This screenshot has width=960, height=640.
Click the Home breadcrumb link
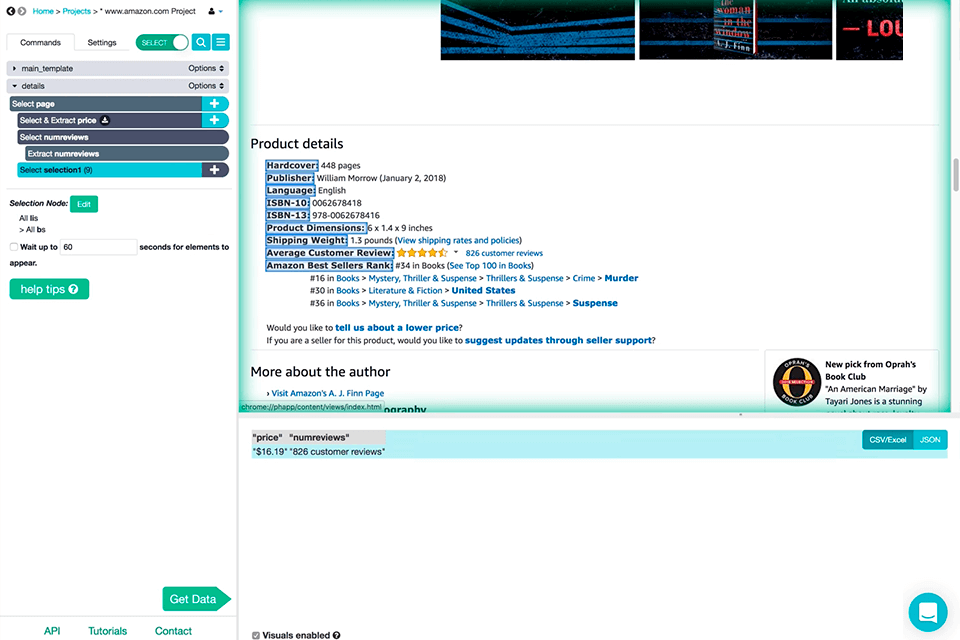click(x=43, y=11)
